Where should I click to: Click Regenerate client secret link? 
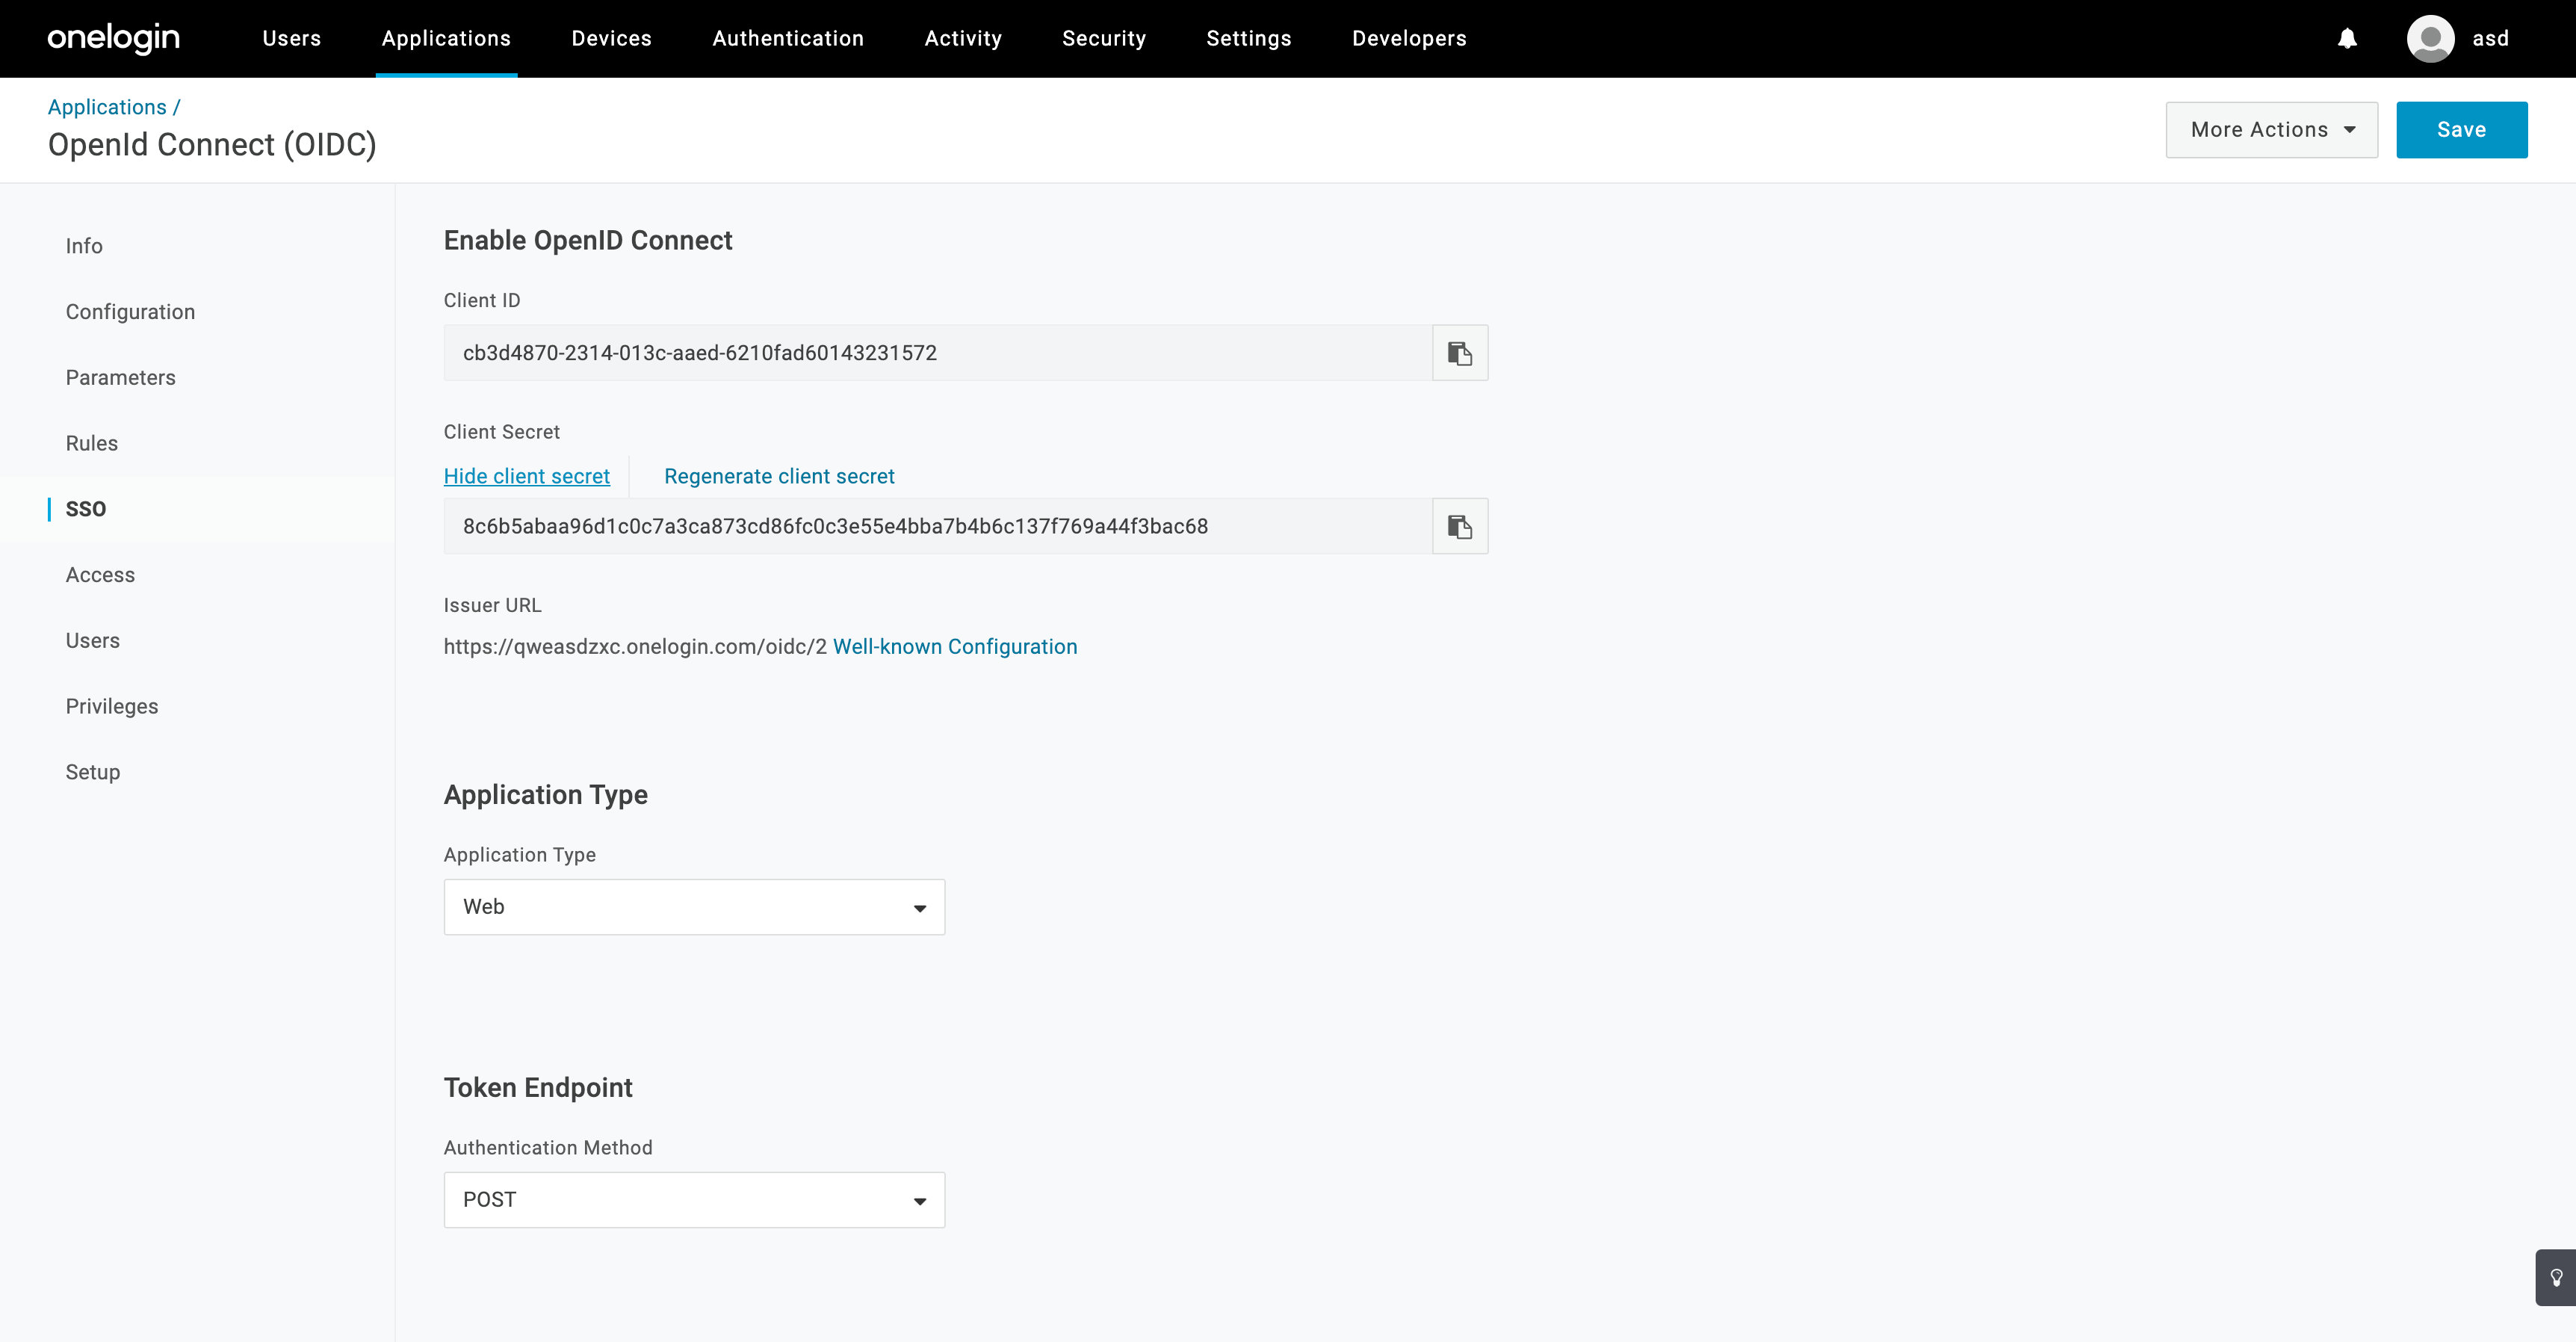[x=779, y=476]
